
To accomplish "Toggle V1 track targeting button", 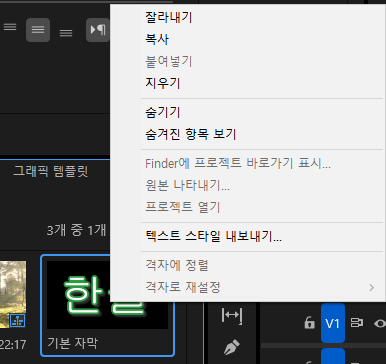I will (x=333, y=323).
